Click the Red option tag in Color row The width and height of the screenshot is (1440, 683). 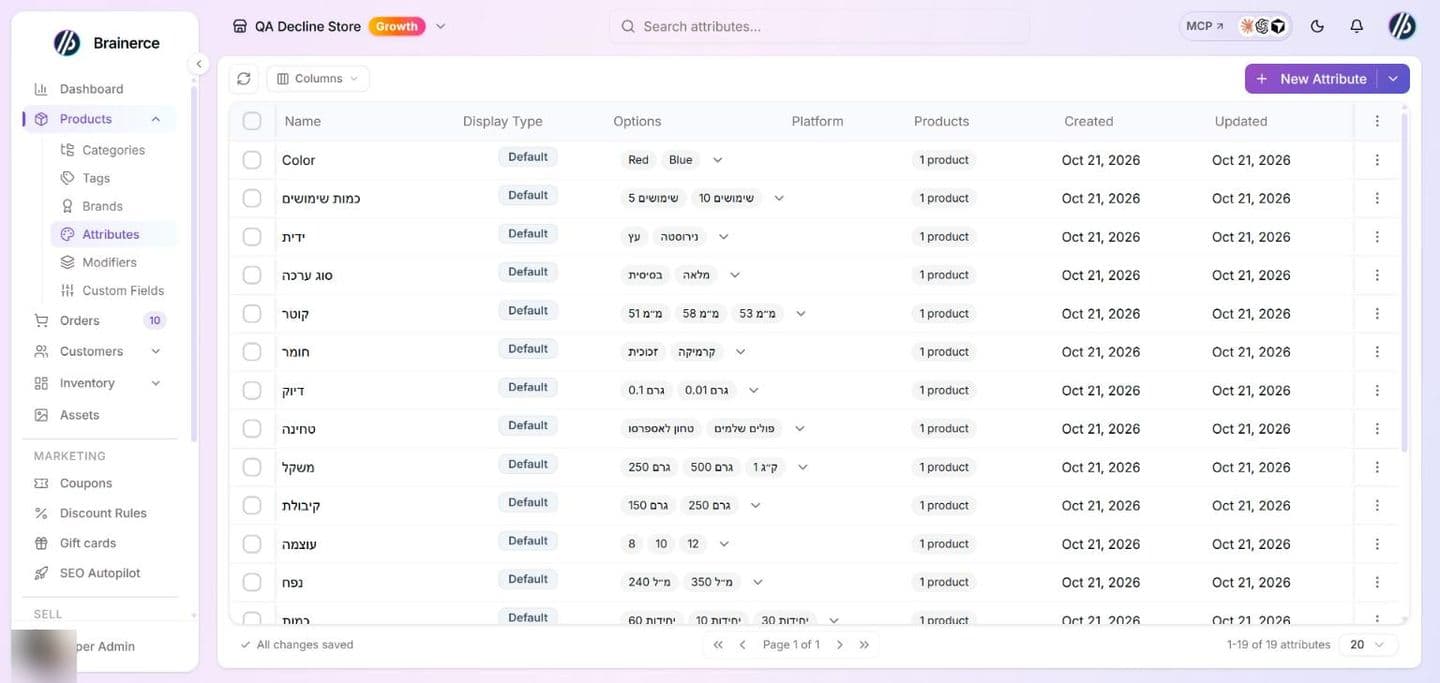coord(638,160)
